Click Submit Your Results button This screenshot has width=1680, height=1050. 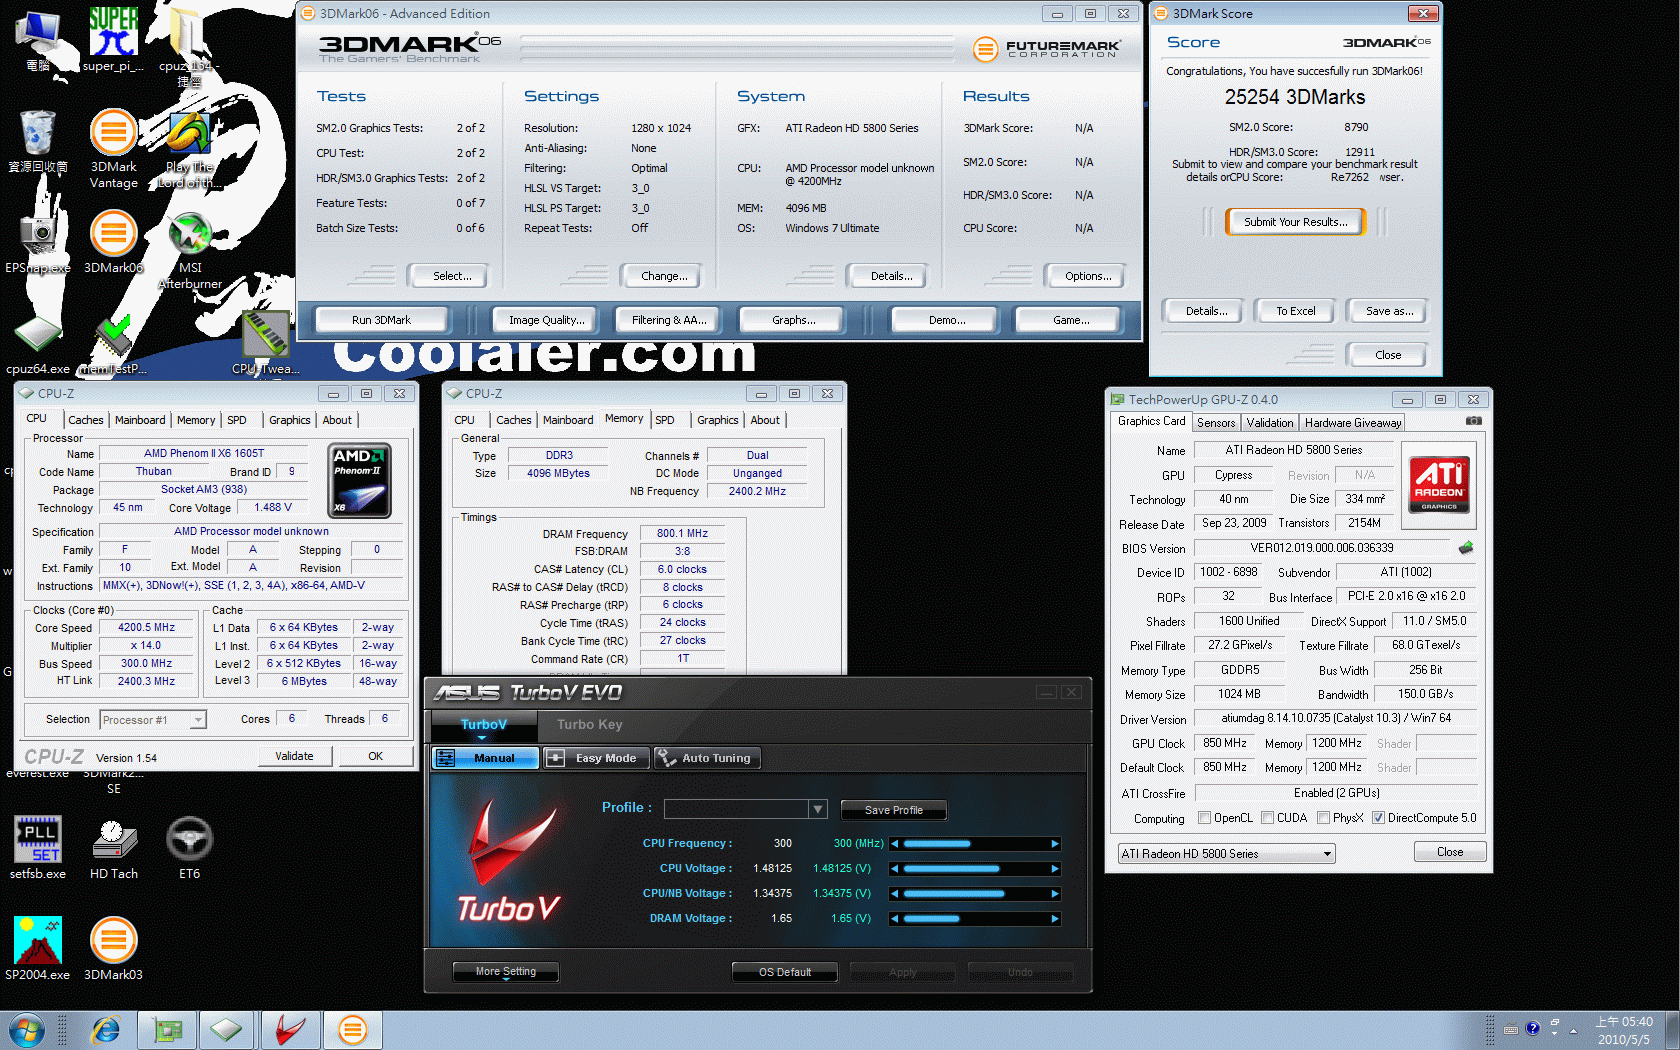click(1295, 222)
